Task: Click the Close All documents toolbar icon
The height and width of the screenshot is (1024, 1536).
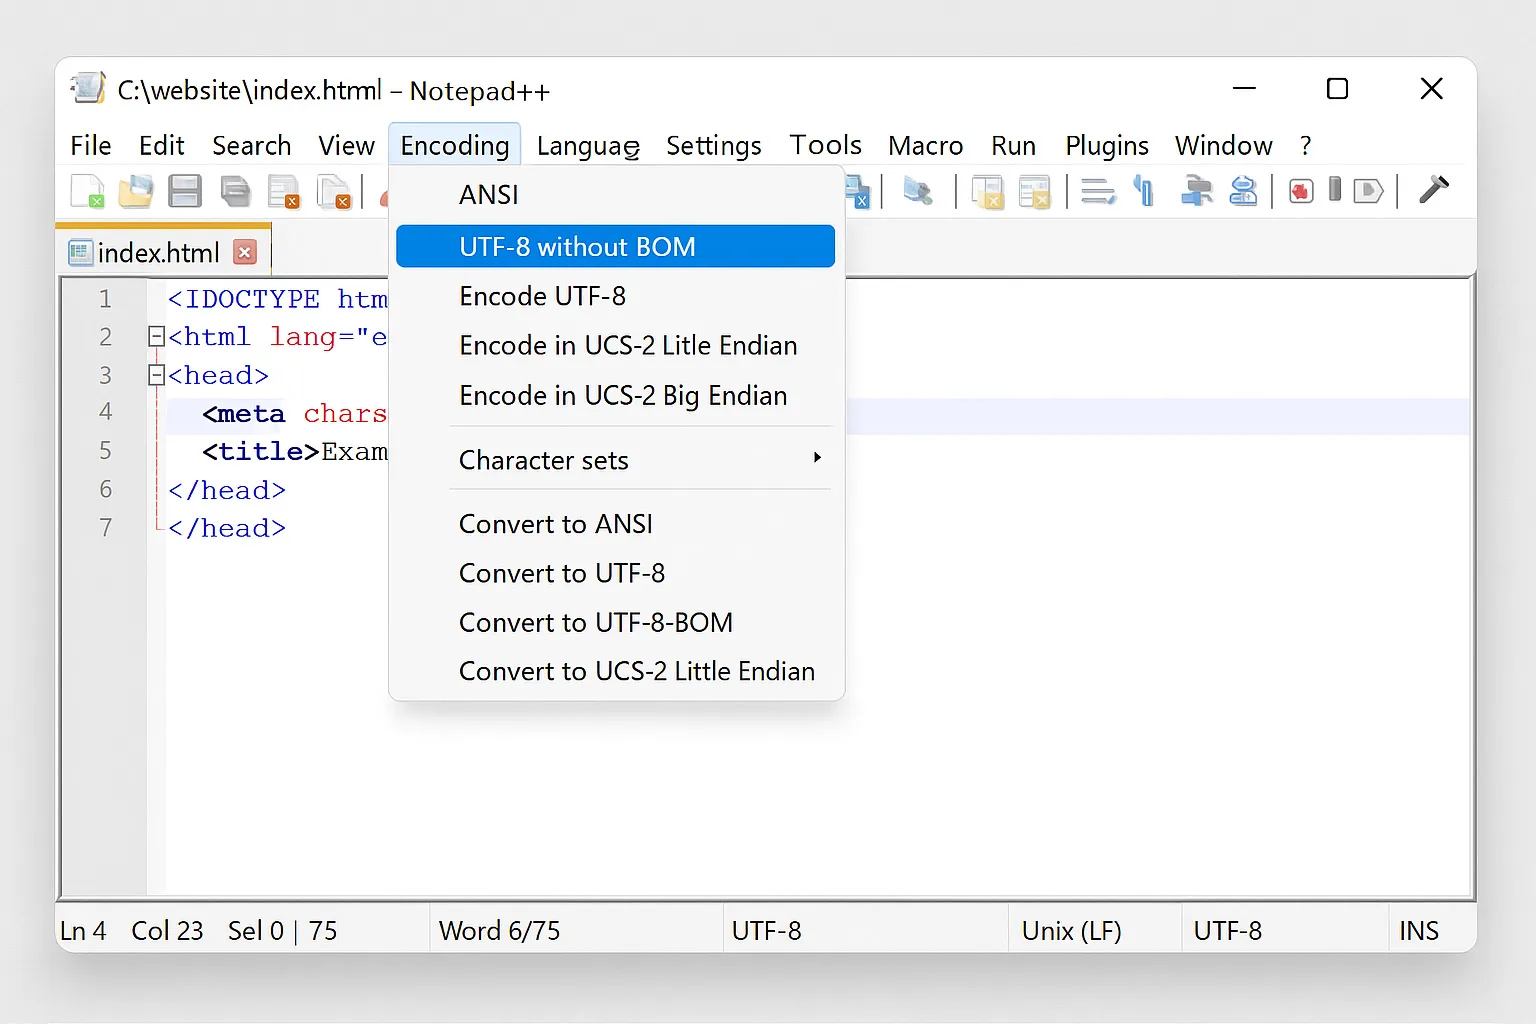Action: pos(333,191)
